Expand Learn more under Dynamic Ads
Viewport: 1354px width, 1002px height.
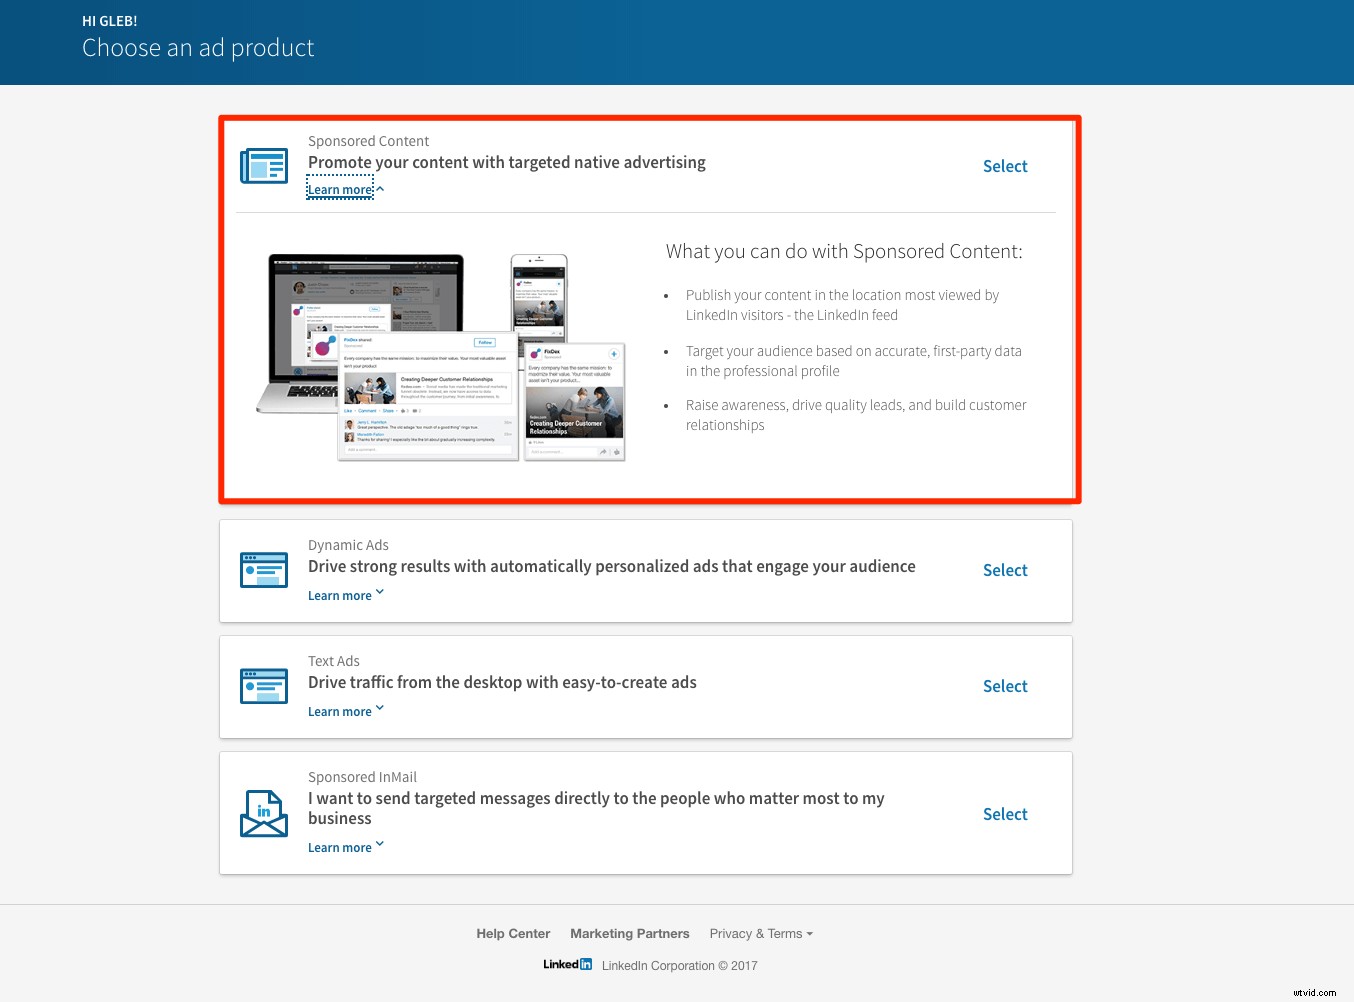(x=341, y=595)
